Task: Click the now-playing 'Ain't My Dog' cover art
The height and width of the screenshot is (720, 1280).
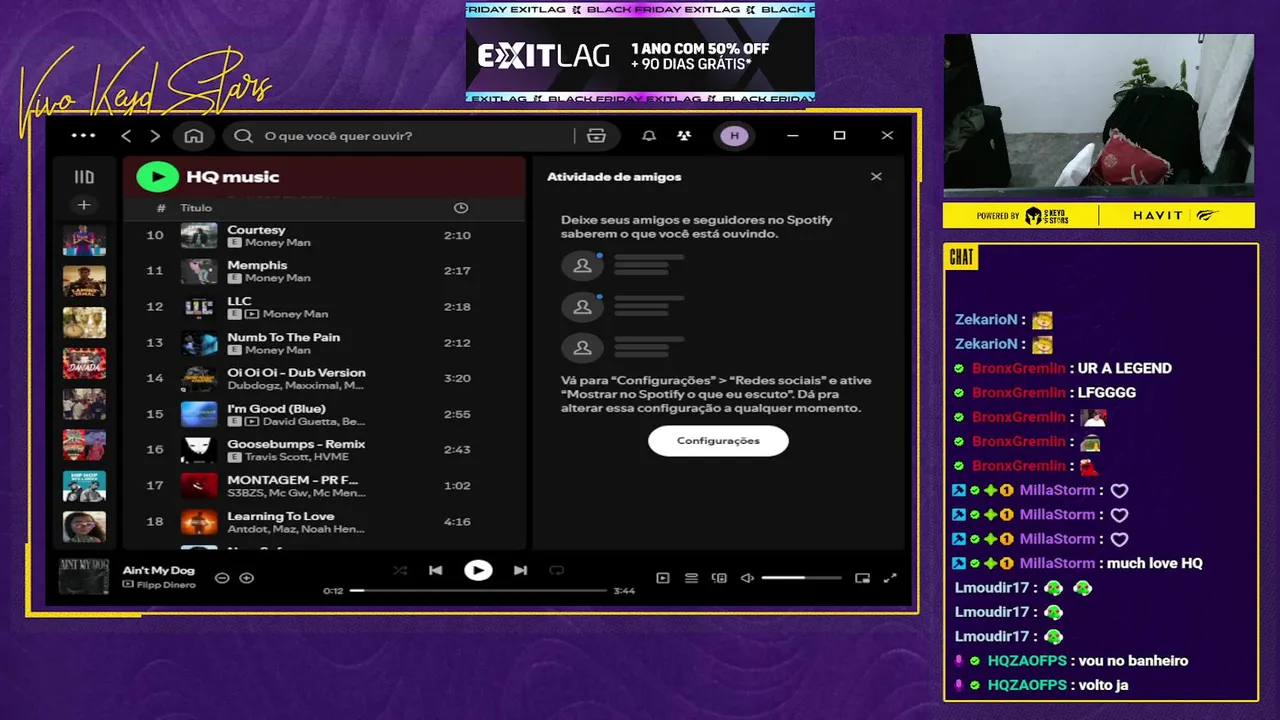Action: 83,577
